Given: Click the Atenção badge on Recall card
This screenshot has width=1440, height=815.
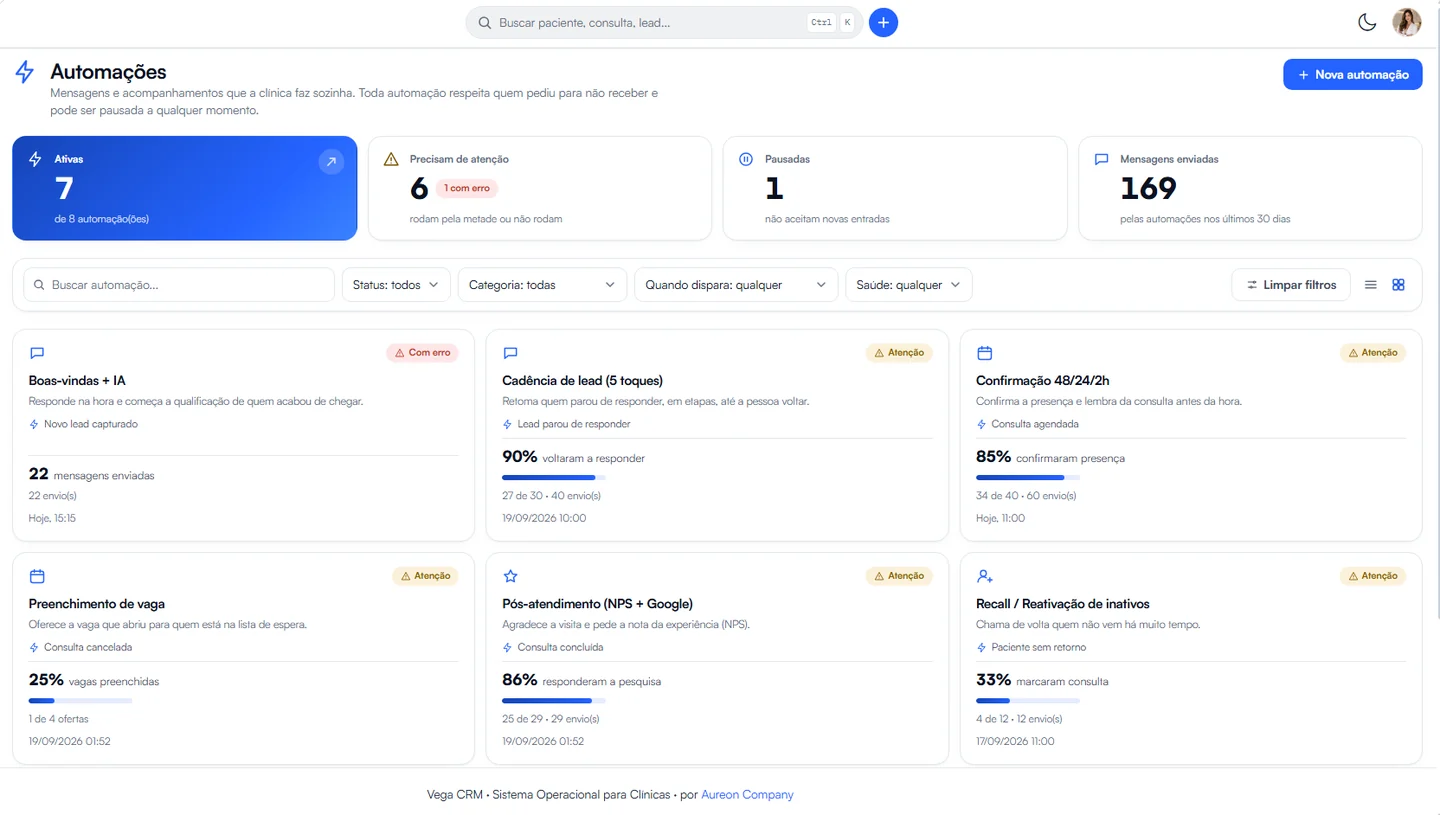Looking at the screenshot, I should coord(1373,576).
